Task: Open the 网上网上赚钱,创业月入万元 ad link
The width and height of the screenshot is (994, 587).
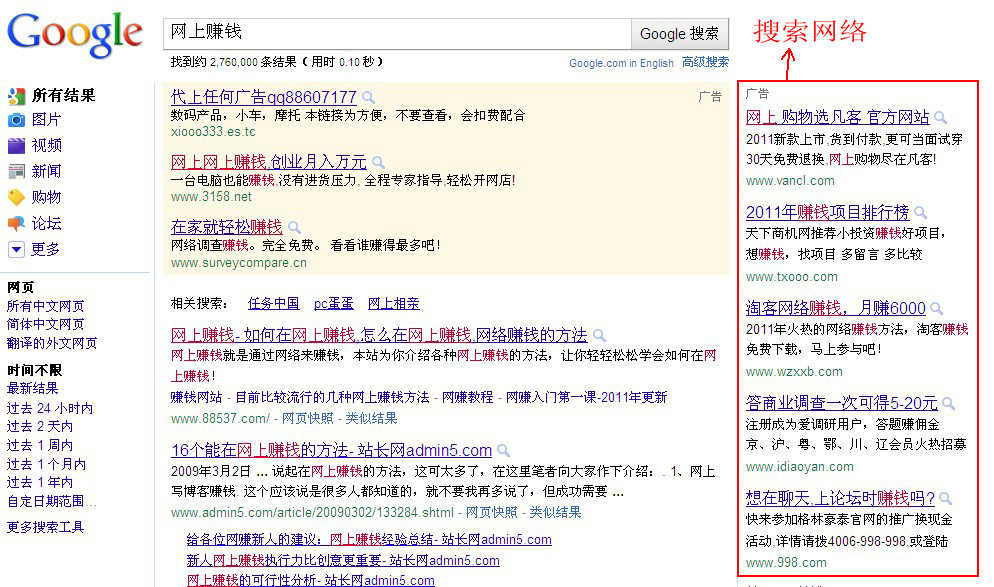Action: point(269,162)
